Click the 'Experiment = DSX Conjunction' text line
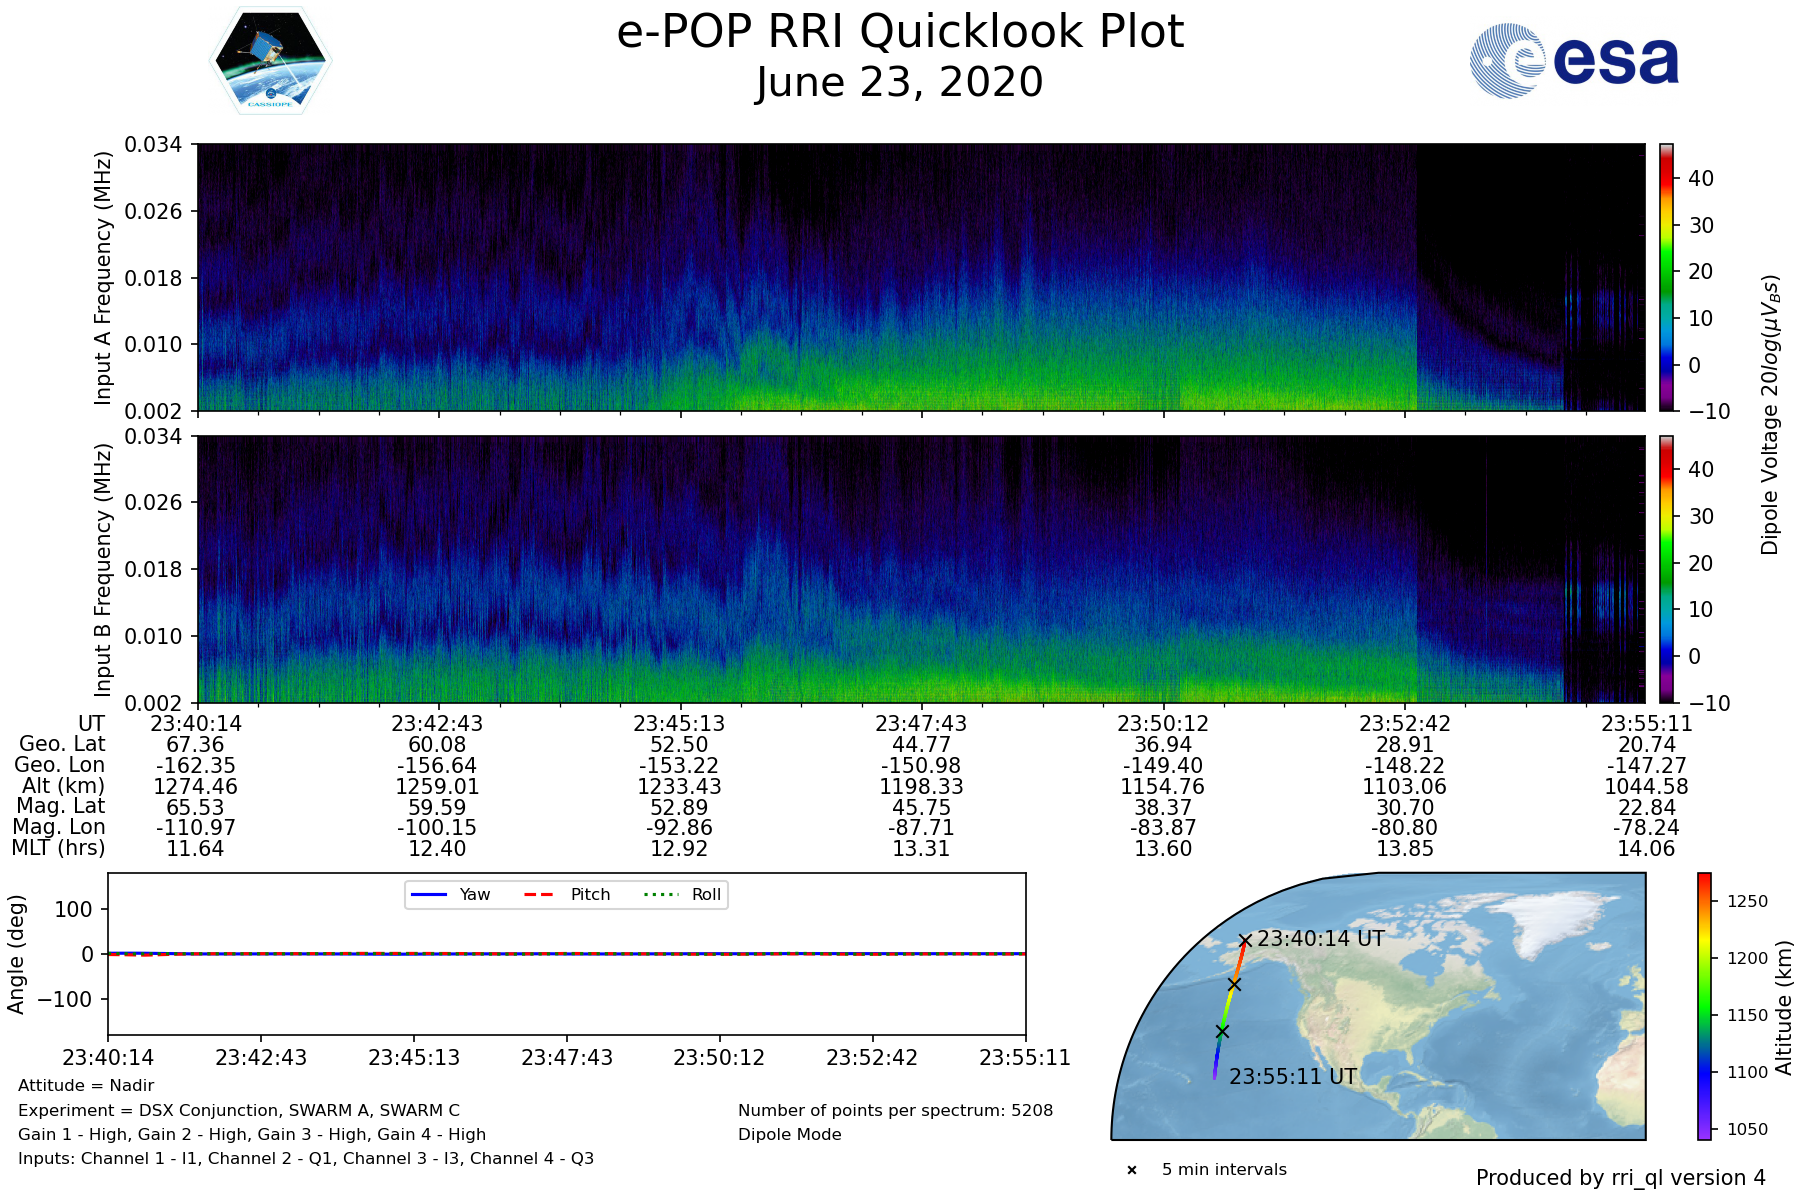 (239, 1110)
